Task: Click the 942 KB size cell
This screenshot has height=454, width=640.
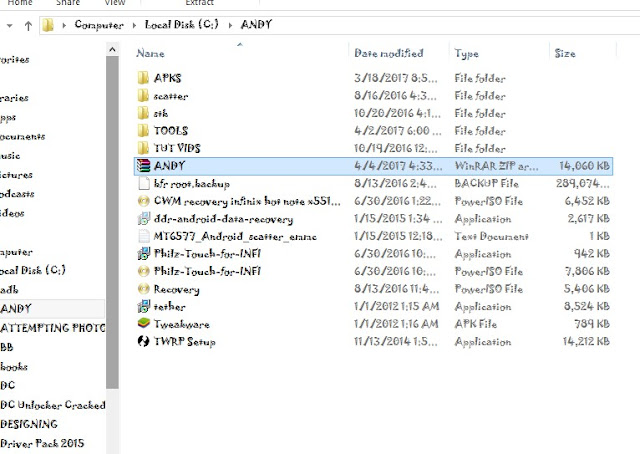Action: (592, 254)
